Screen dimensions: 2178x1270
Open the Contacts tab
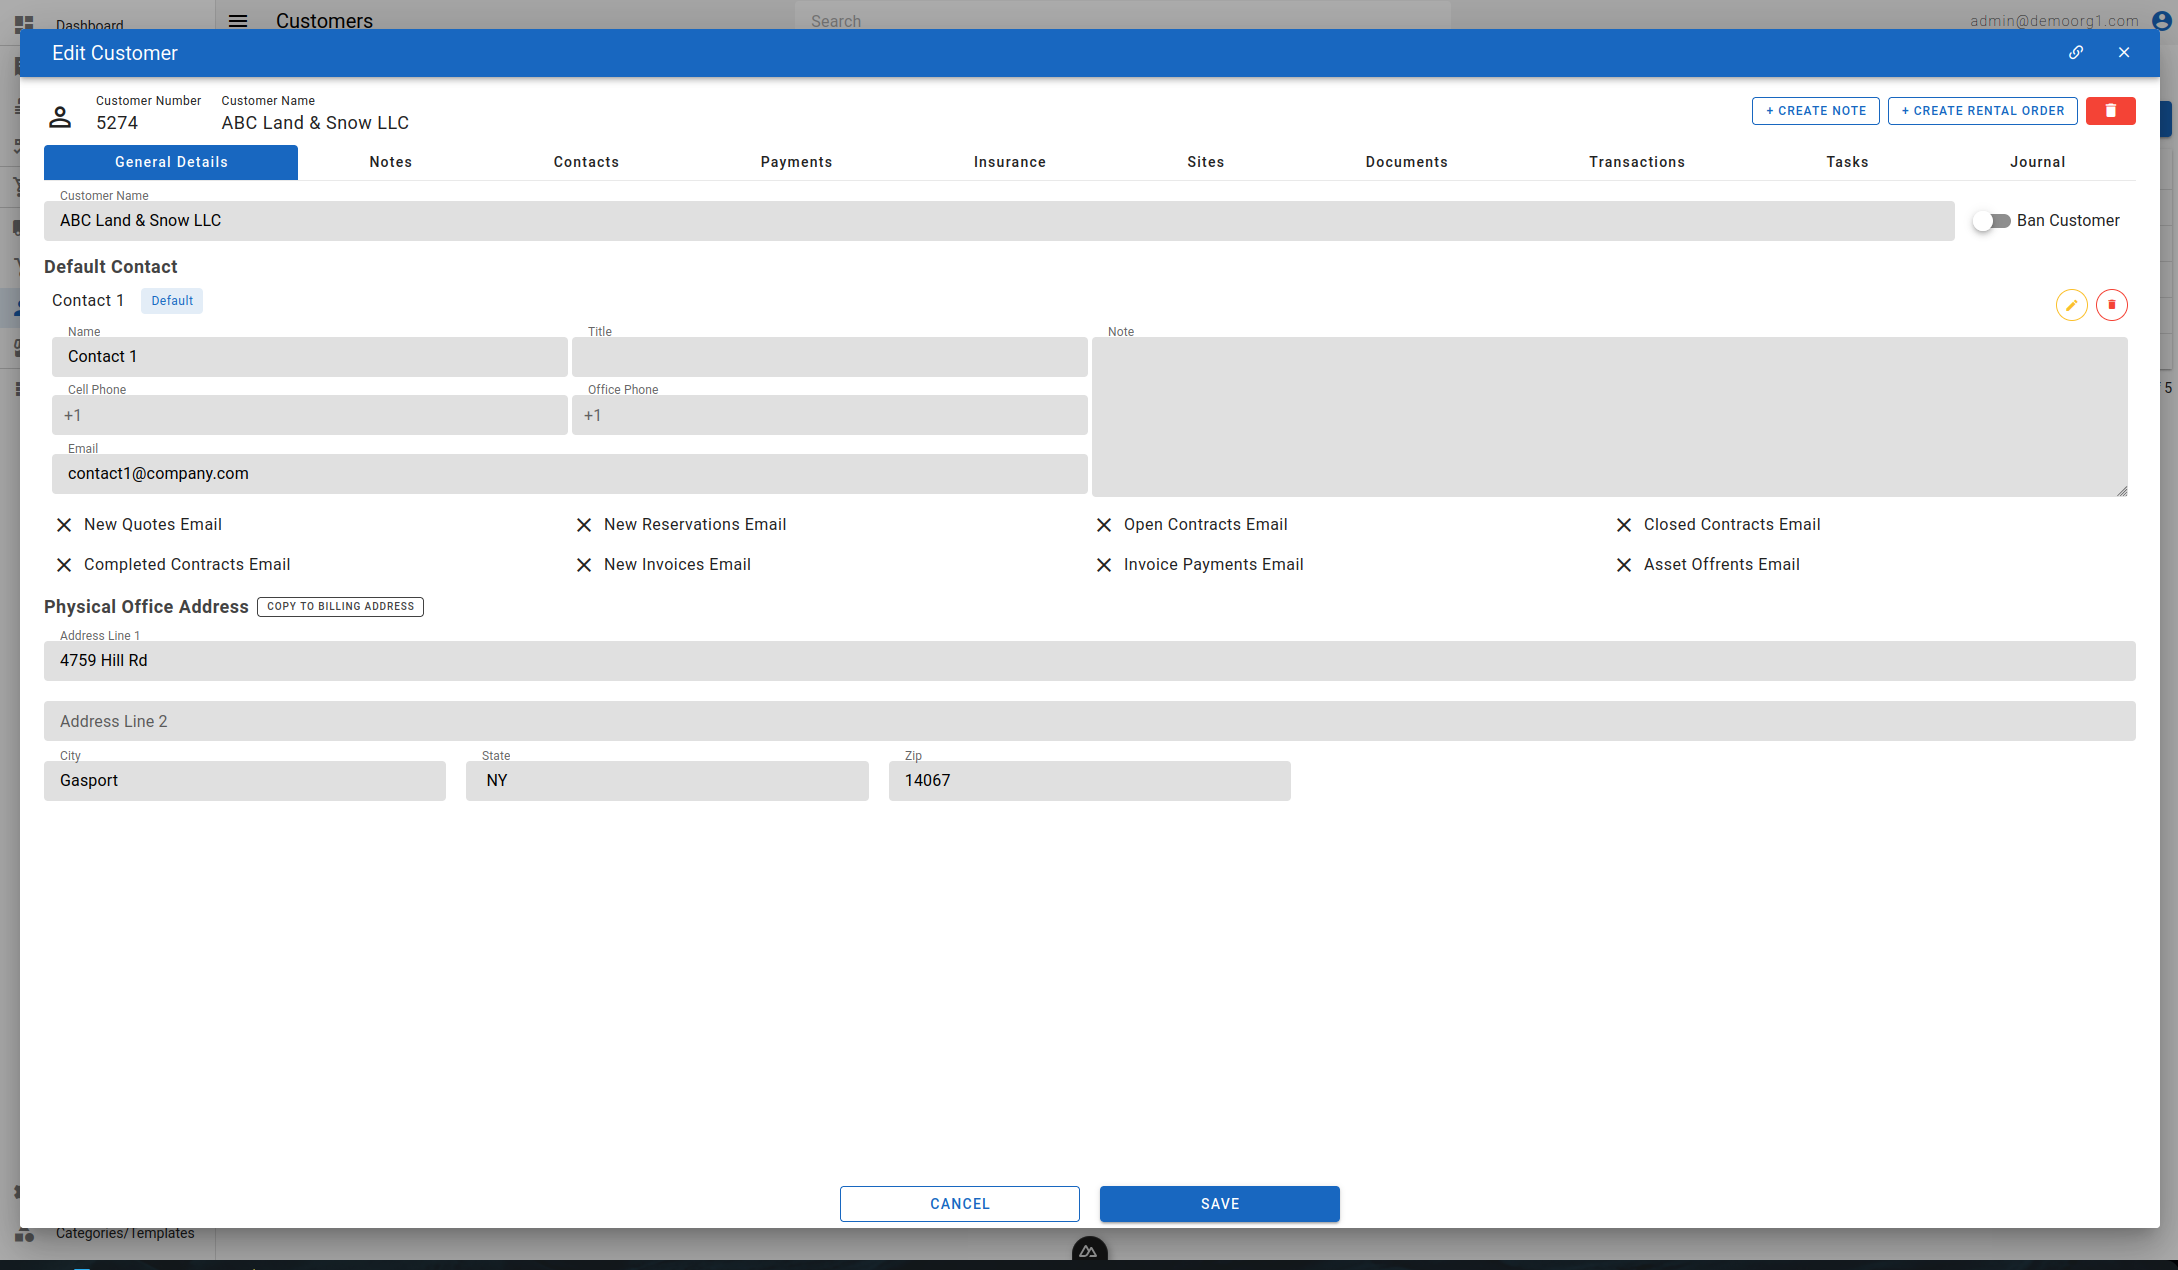[586, 162]
